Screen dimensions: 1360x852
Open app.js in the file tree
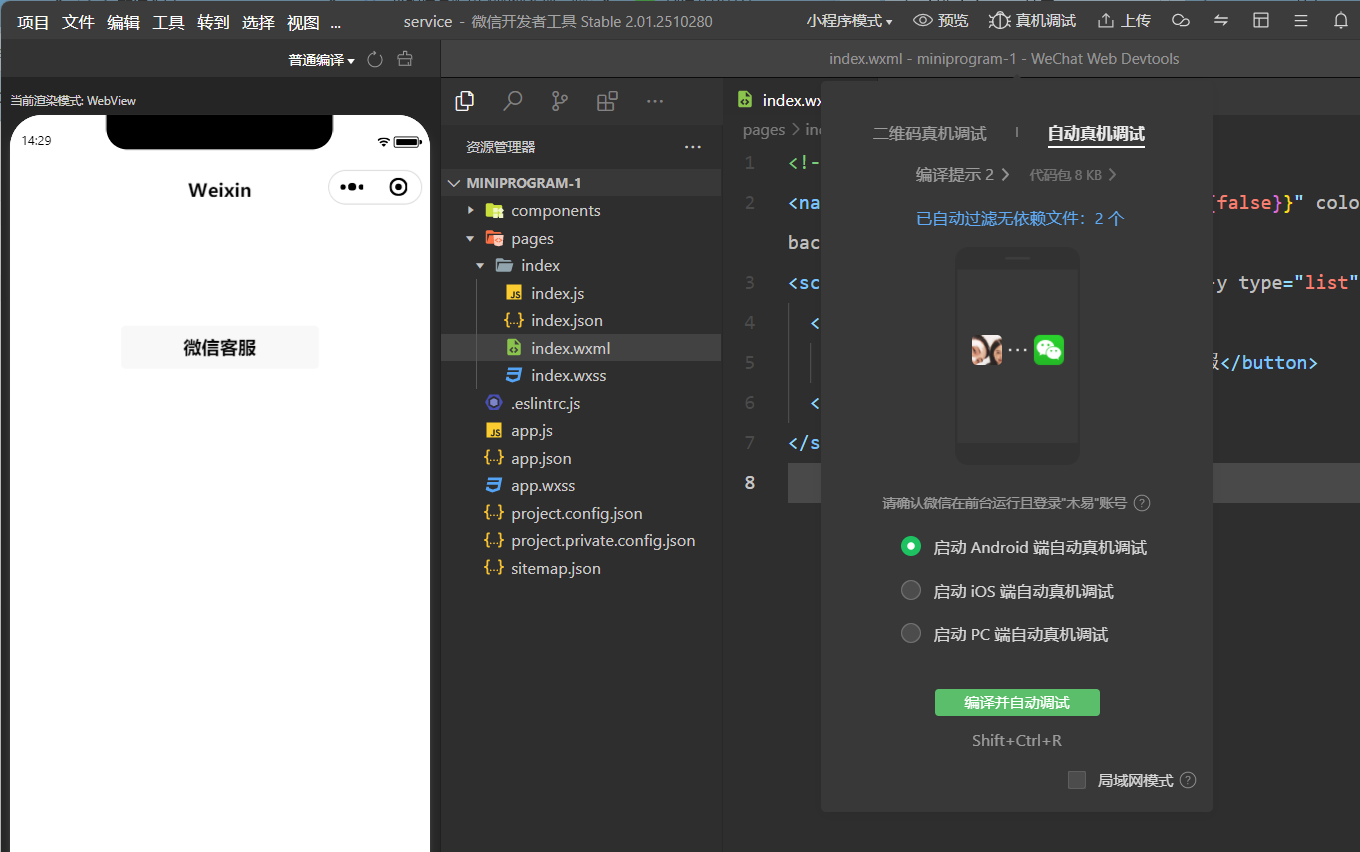tap(531, 430)
